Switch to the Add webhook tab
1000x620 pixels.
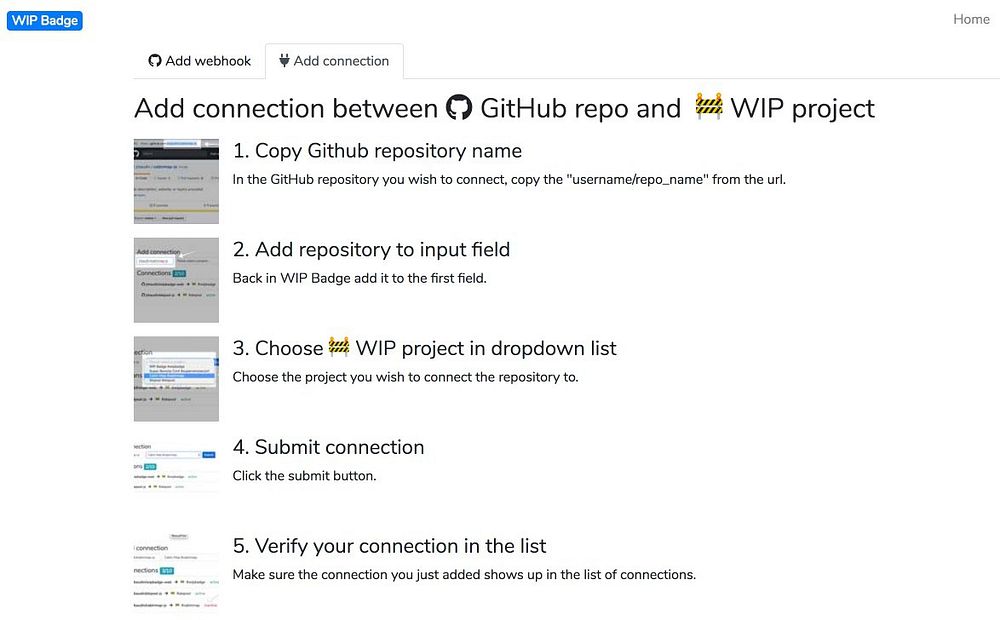[x=200, y=61]
